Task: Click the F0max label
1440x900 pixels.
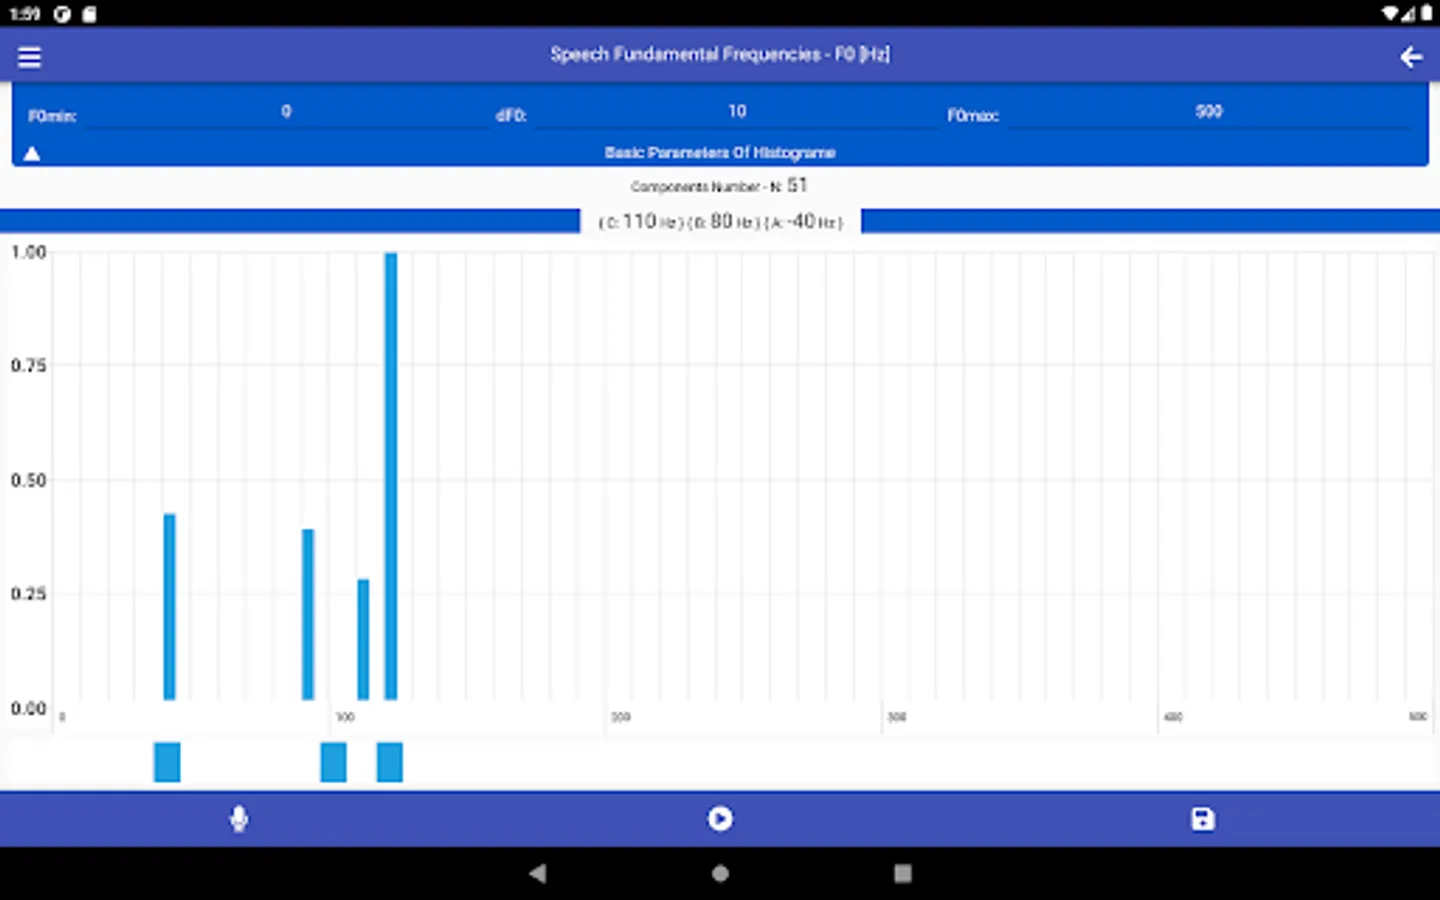Action: (x=973, y=116)
